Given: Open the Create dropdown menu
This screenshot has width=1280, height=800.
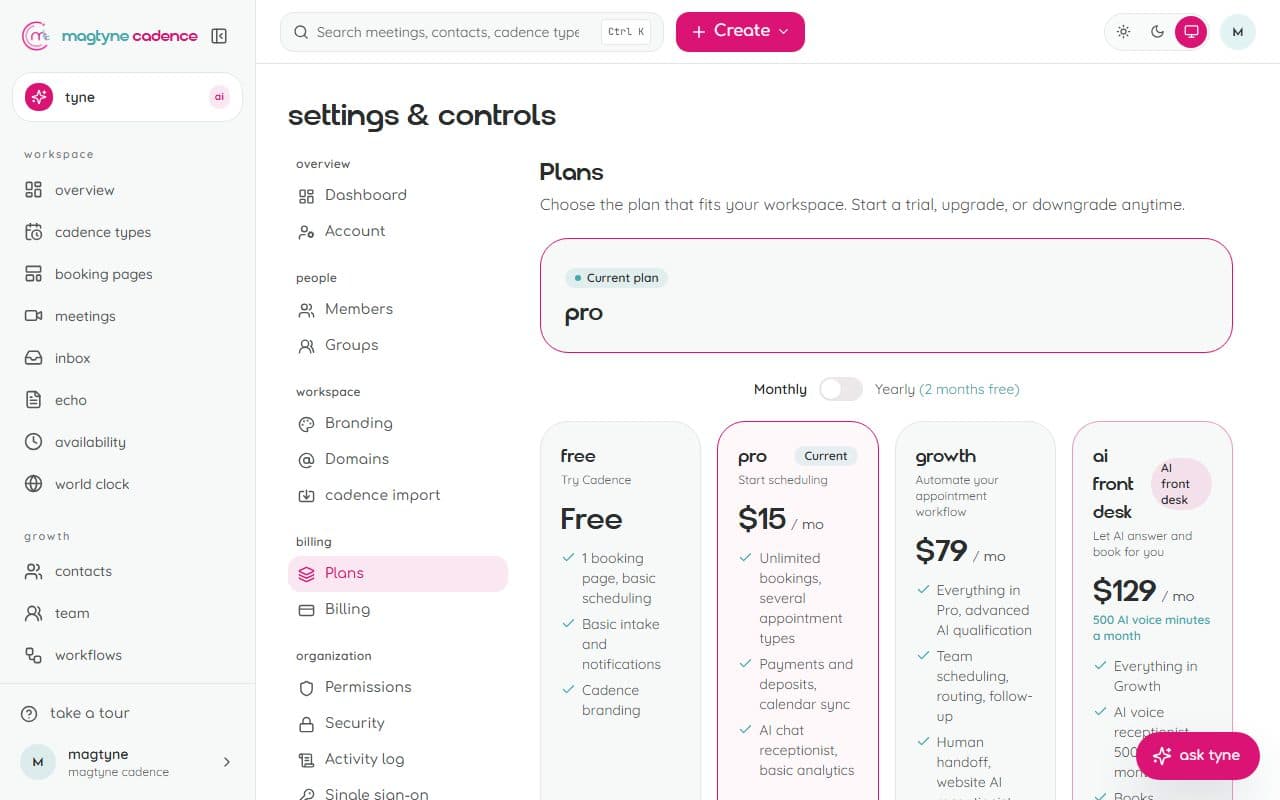Looking at the screenshot, I should [x=740, y=32].
